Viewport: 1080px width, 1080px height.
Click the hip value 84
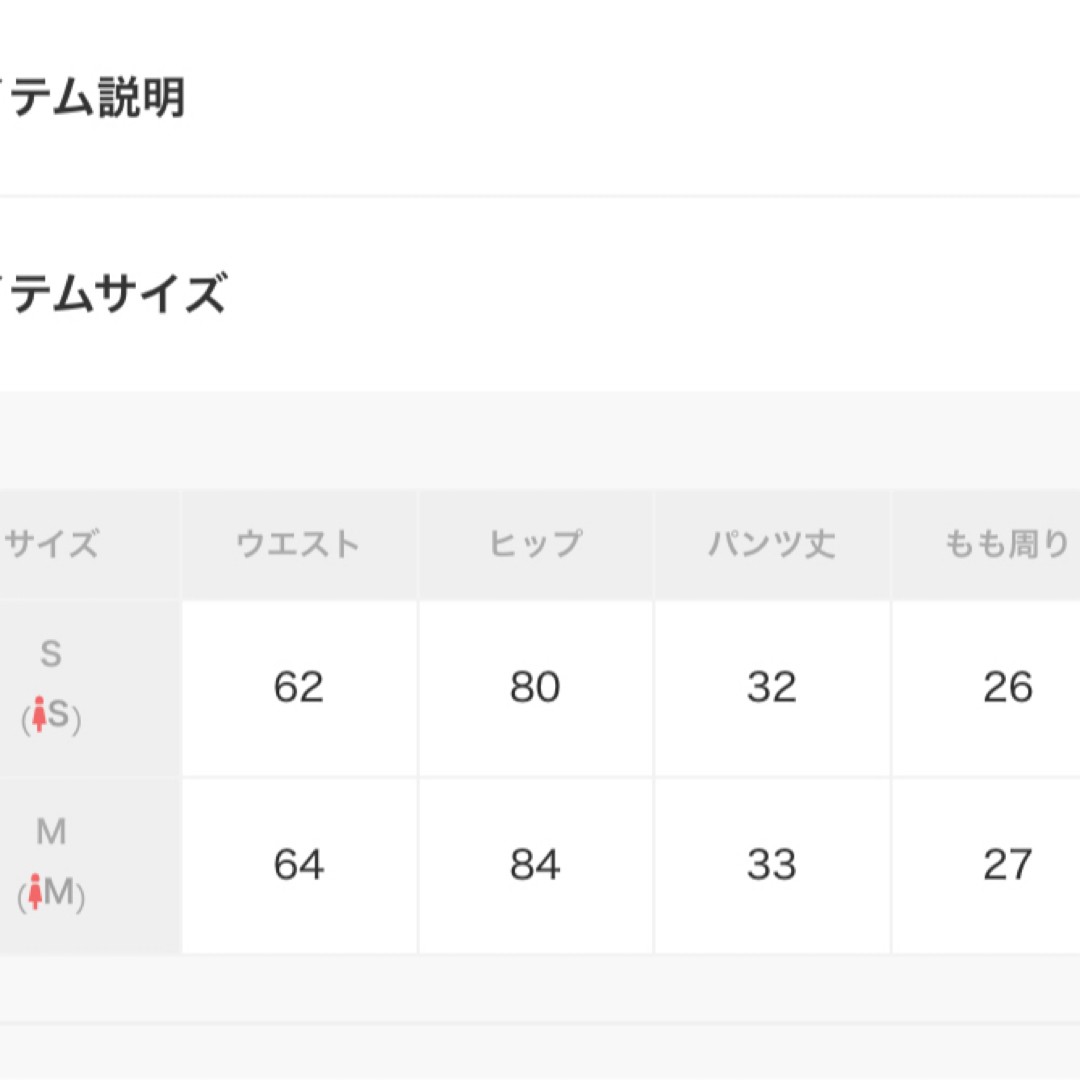pyautogui.click(x=535, y=864)
